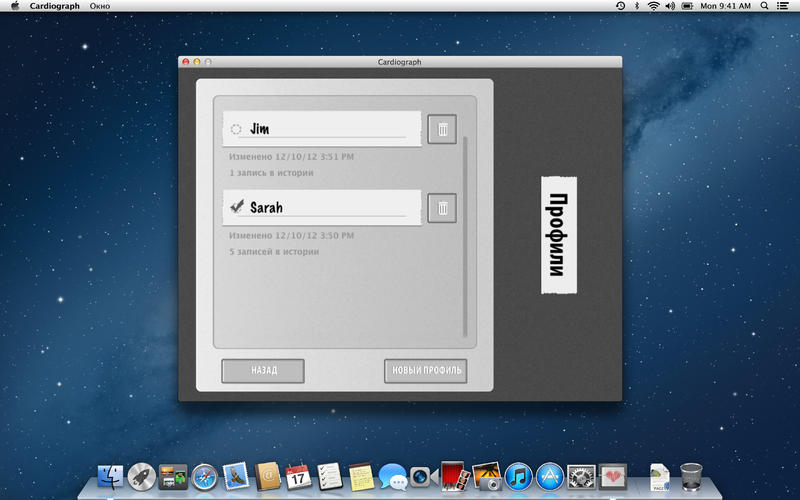Open the Calendar icon showing 17
The image size is (800, 500).
[x=298, y=476]
